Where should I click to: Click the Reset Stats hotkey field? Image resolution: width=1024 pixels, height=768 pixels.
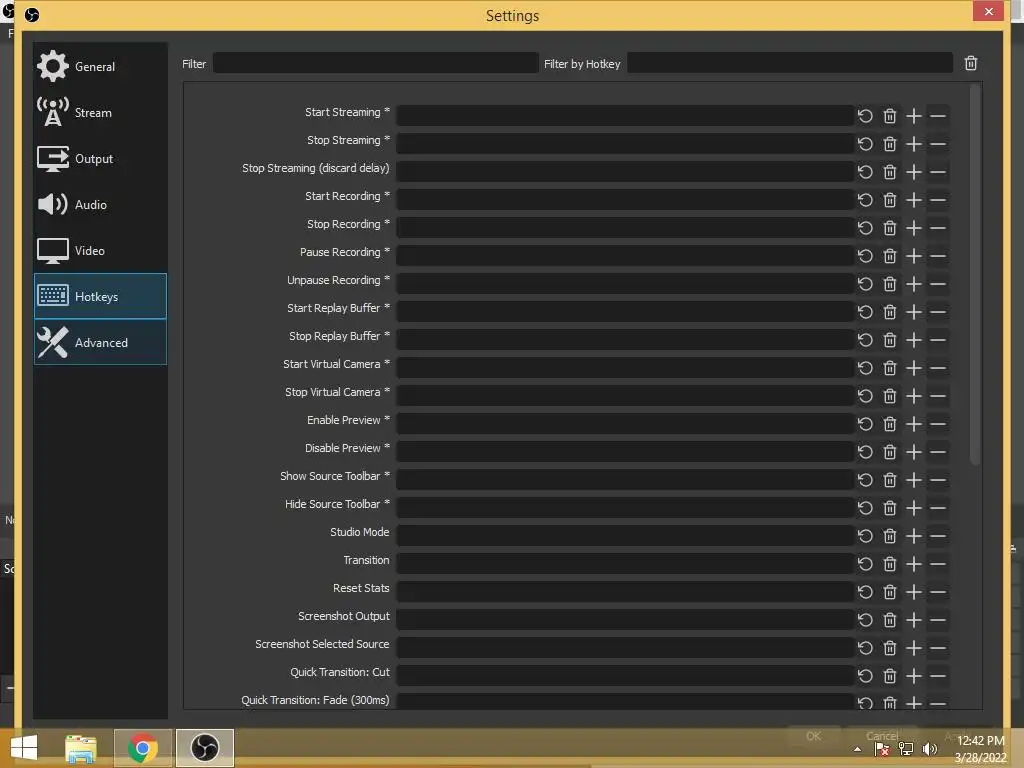[625, 592]
